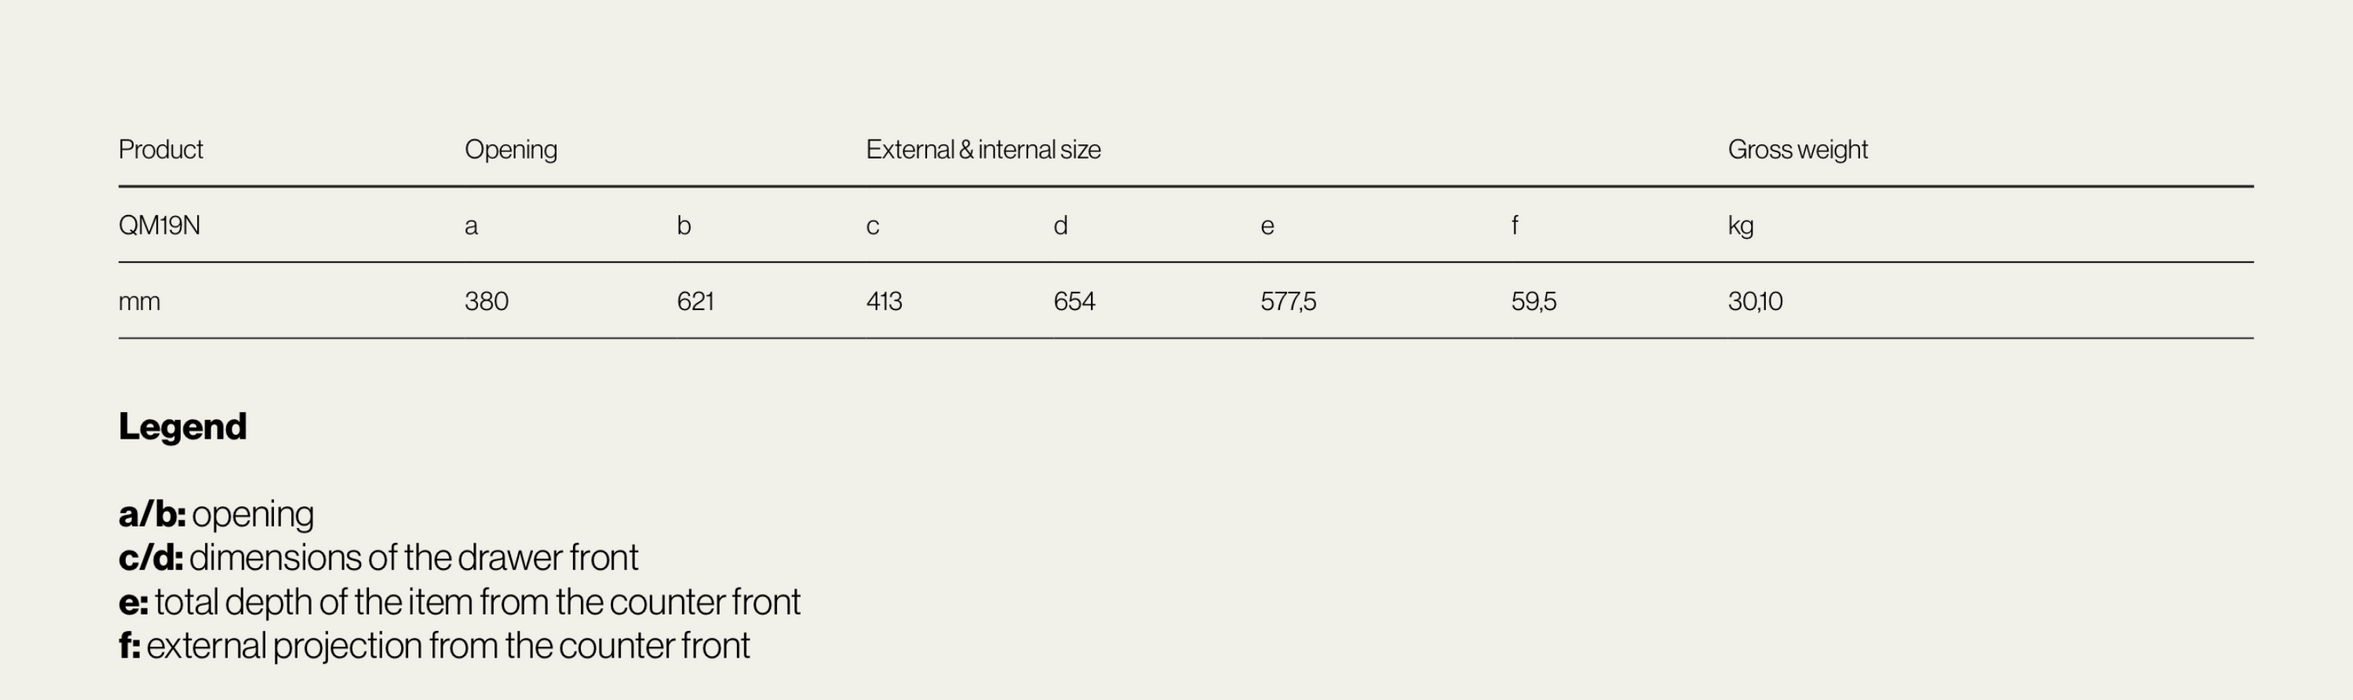Click the kg unit cell
Image resolution: width=2353 pixels, height=700 pixels.
(x=1740, y=226)
